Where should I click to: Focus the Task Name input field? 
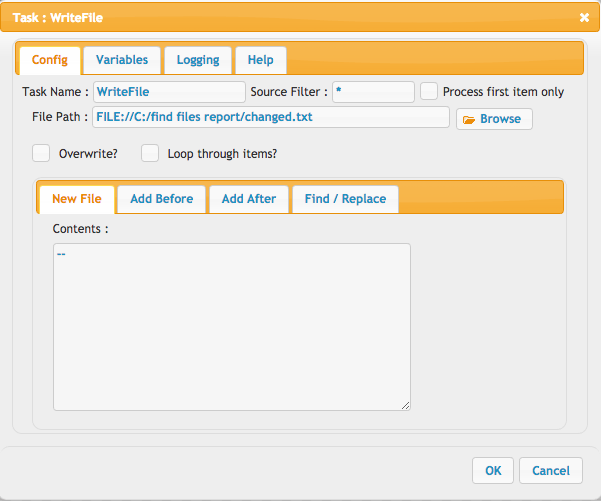[169, 92]
